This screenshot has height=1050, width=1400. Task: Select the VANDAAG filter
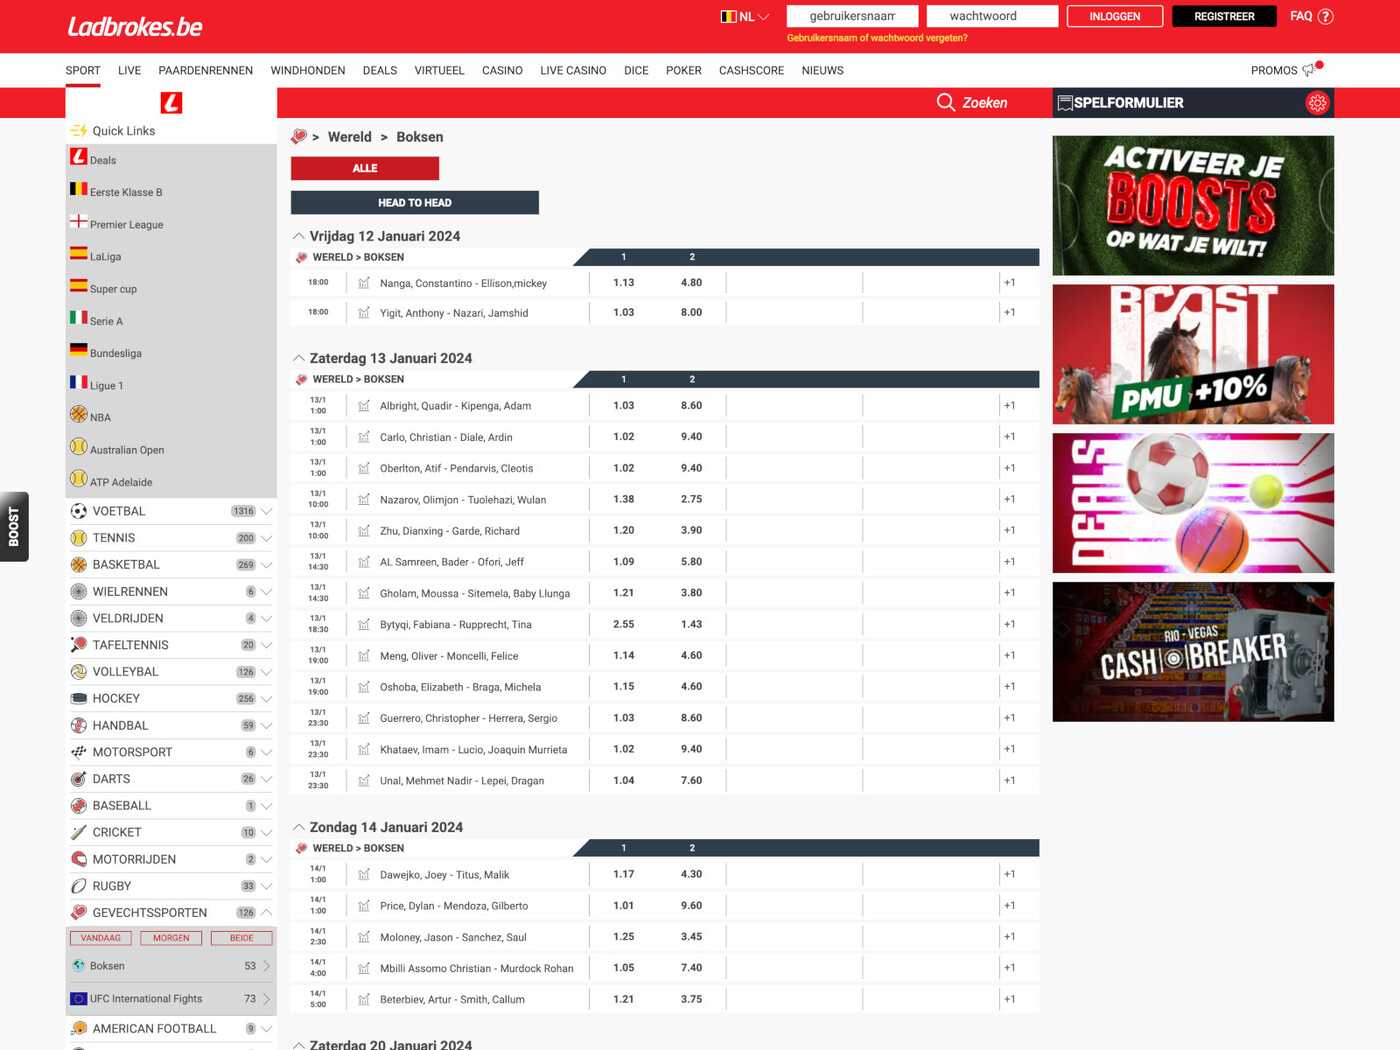101,938
